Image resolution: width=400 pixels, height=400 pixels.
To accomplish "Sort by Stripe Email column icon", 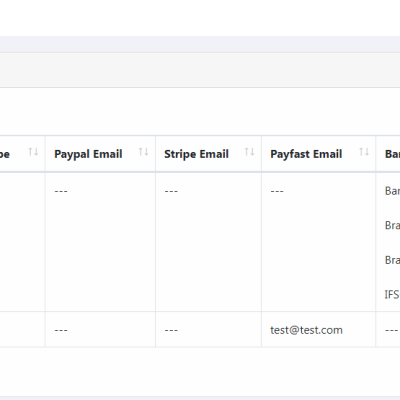I will pos(249,152).
